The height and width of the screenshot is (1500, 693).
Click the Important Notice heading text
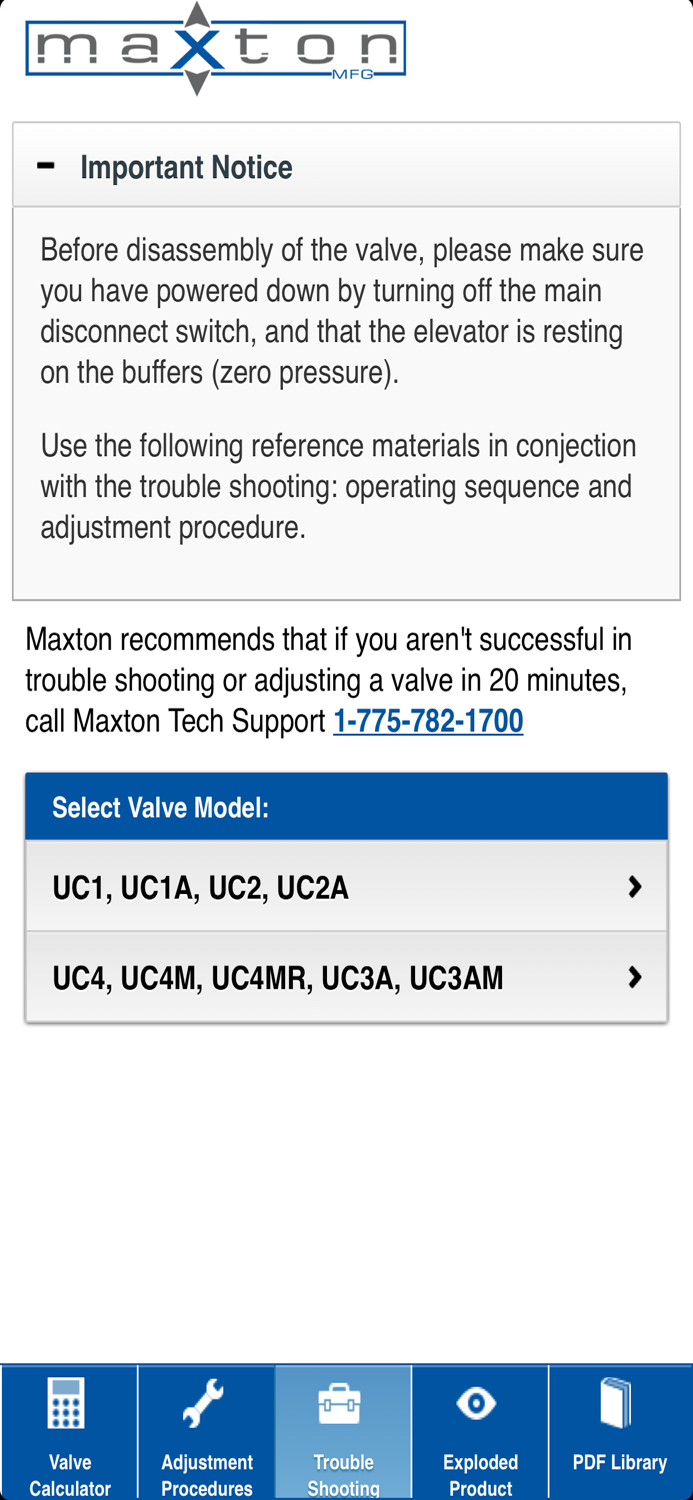click(187, 166)
